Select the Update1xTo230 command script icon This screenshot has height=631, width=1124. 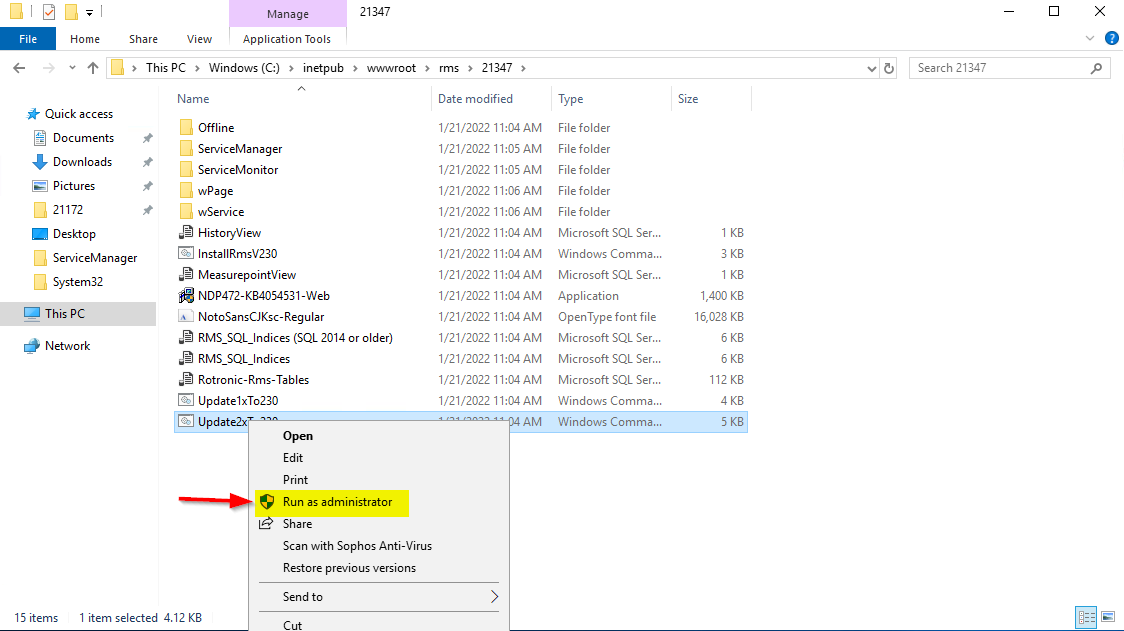pos(186,400)
